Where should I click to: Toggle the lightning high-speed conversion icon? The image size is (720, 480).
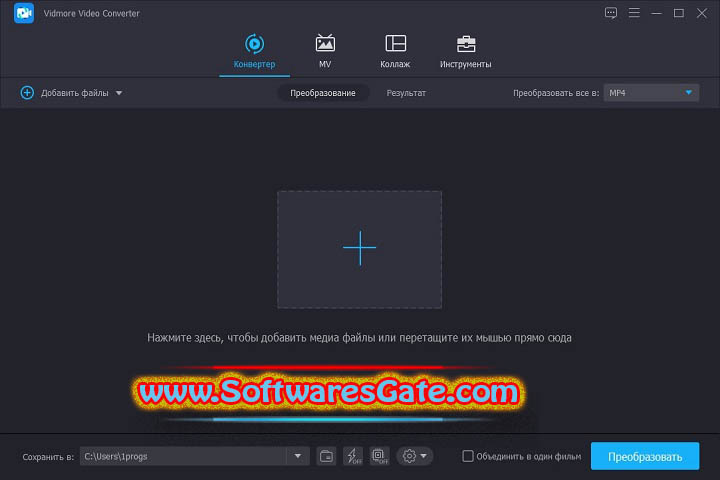click(353, 456)
